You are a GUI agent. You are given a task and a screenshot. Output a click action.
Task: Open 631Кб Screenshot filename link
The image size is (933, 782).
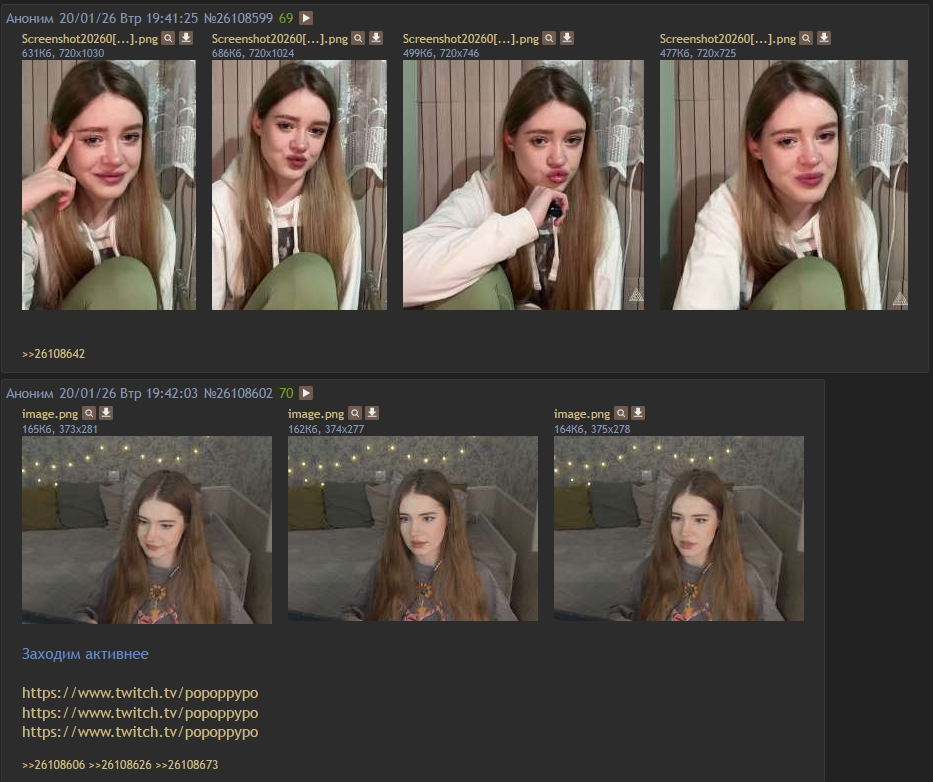pyautogui.click(x=90, y=39)
